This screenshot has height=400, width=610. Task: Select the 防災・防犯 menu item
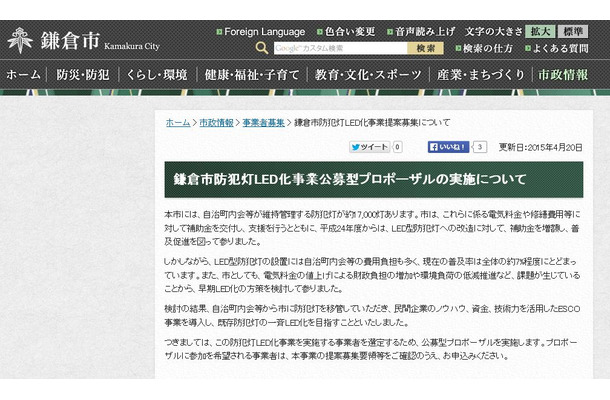coord(82,75)
